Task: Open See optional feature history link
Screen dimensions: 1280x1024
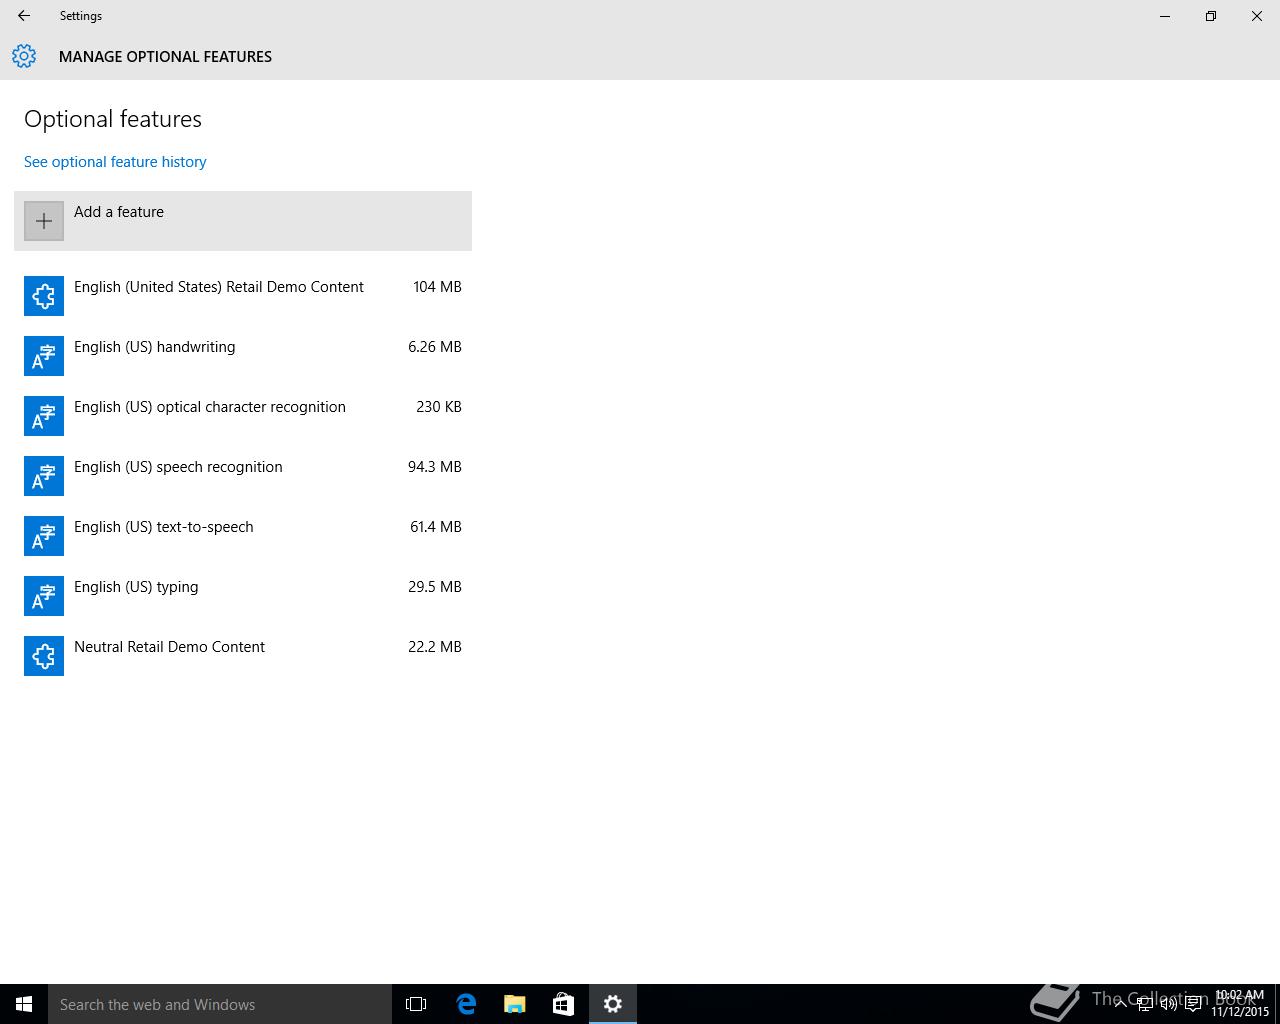Action: (x=115, y=162)
